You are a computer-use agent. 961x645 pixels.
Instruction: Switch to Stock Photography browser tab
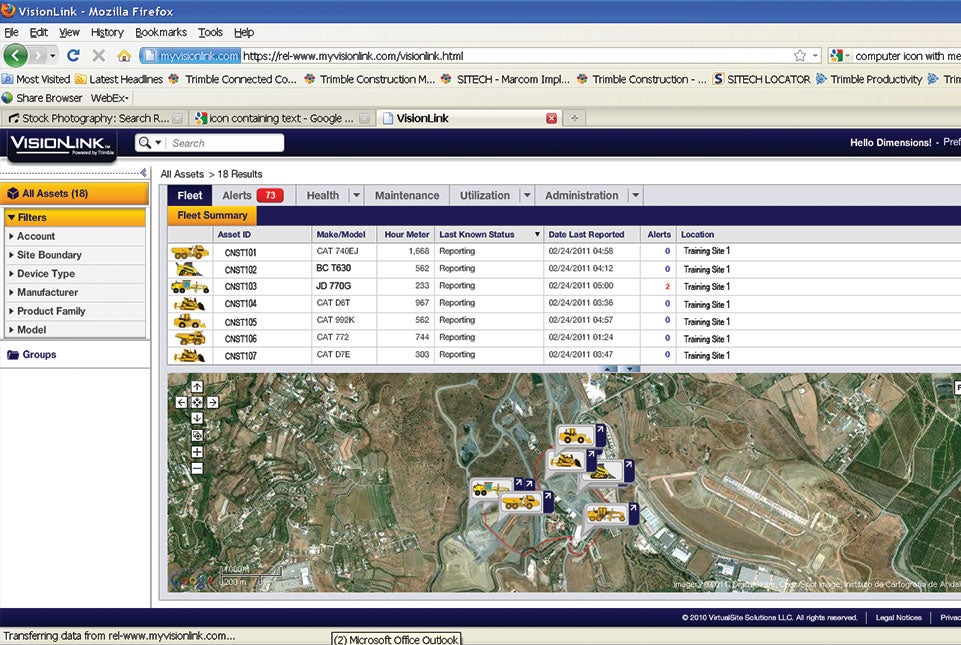(94, 118)
